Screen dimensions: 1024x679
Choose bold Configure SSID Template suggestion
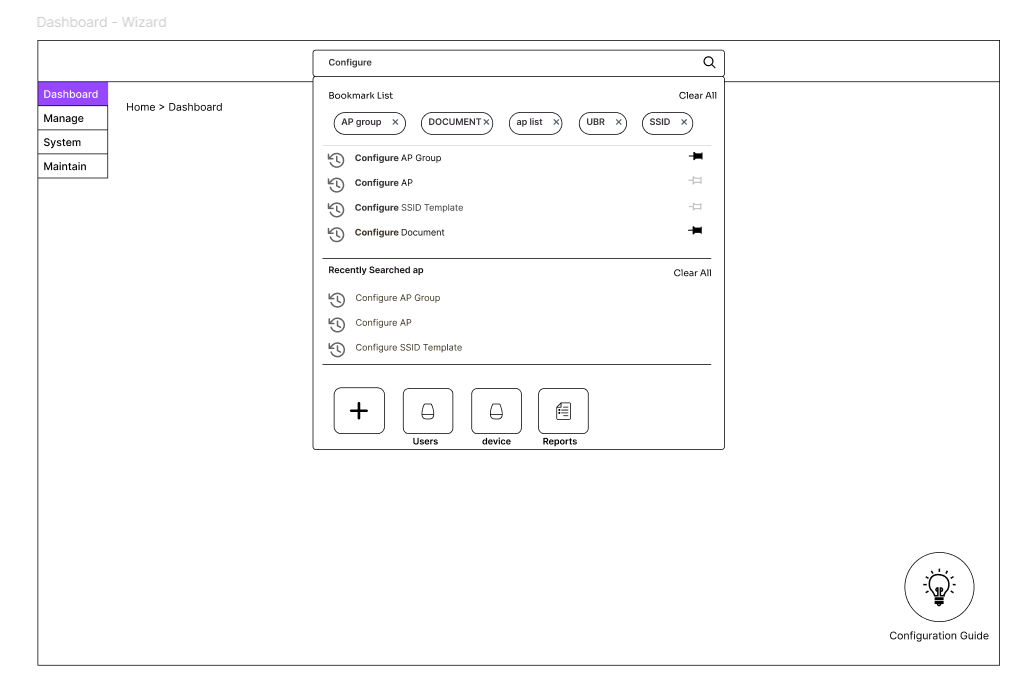pyautogui.click(x=409, y=208)
